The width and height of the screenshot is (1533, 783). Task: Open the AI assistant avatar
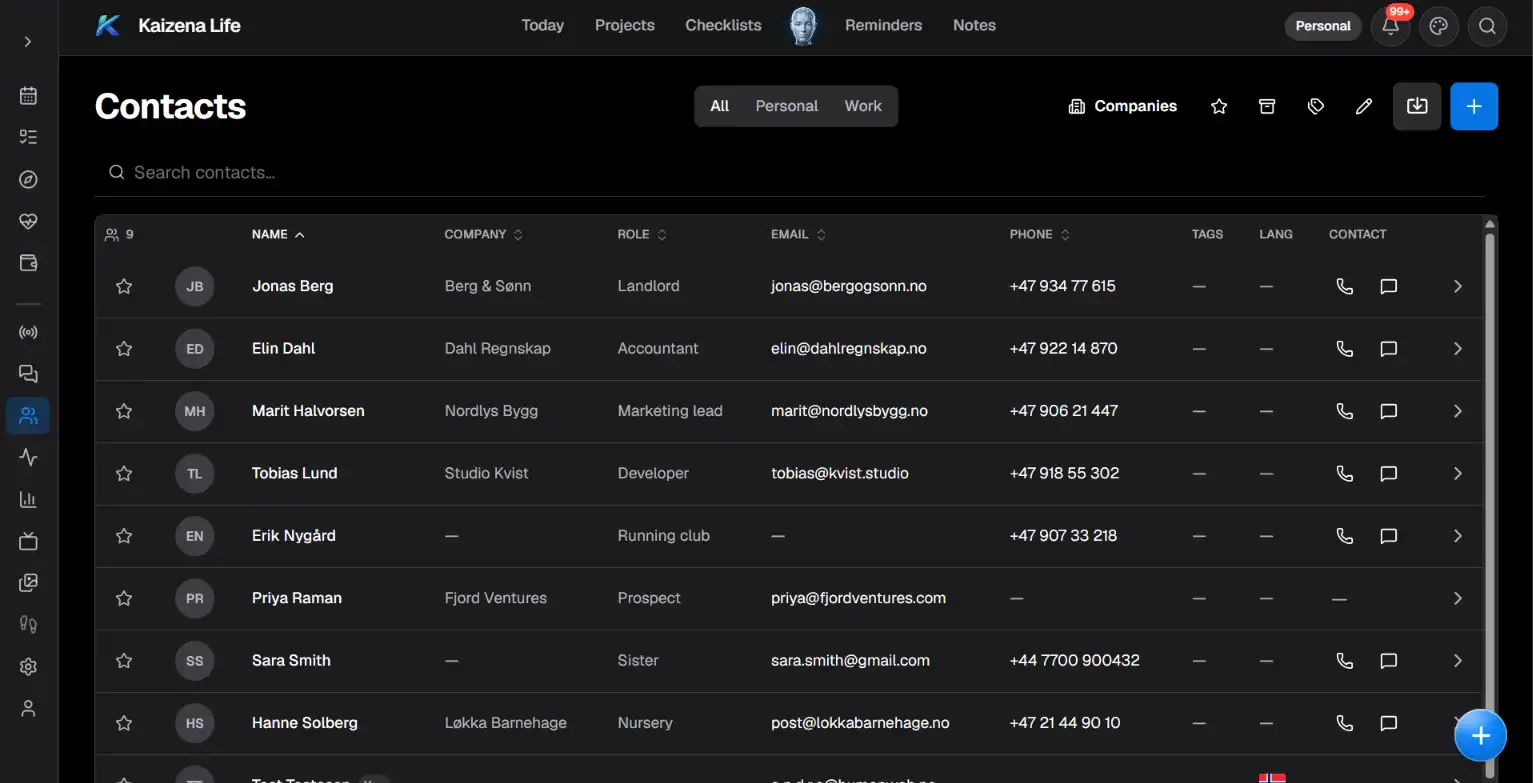coord(803,26)
